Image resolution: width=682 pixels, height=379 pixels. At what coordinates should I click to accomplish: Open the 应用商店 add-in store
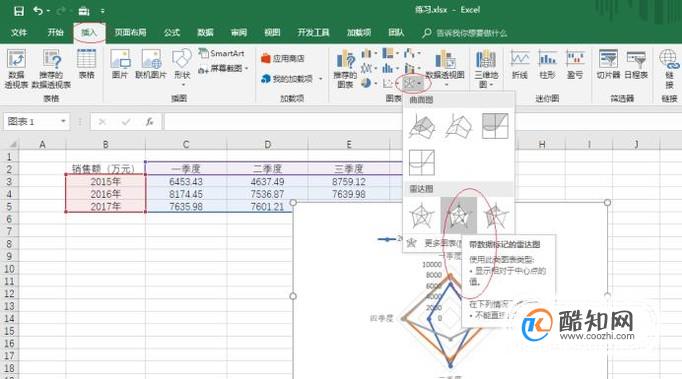click(x=283, y=58)
